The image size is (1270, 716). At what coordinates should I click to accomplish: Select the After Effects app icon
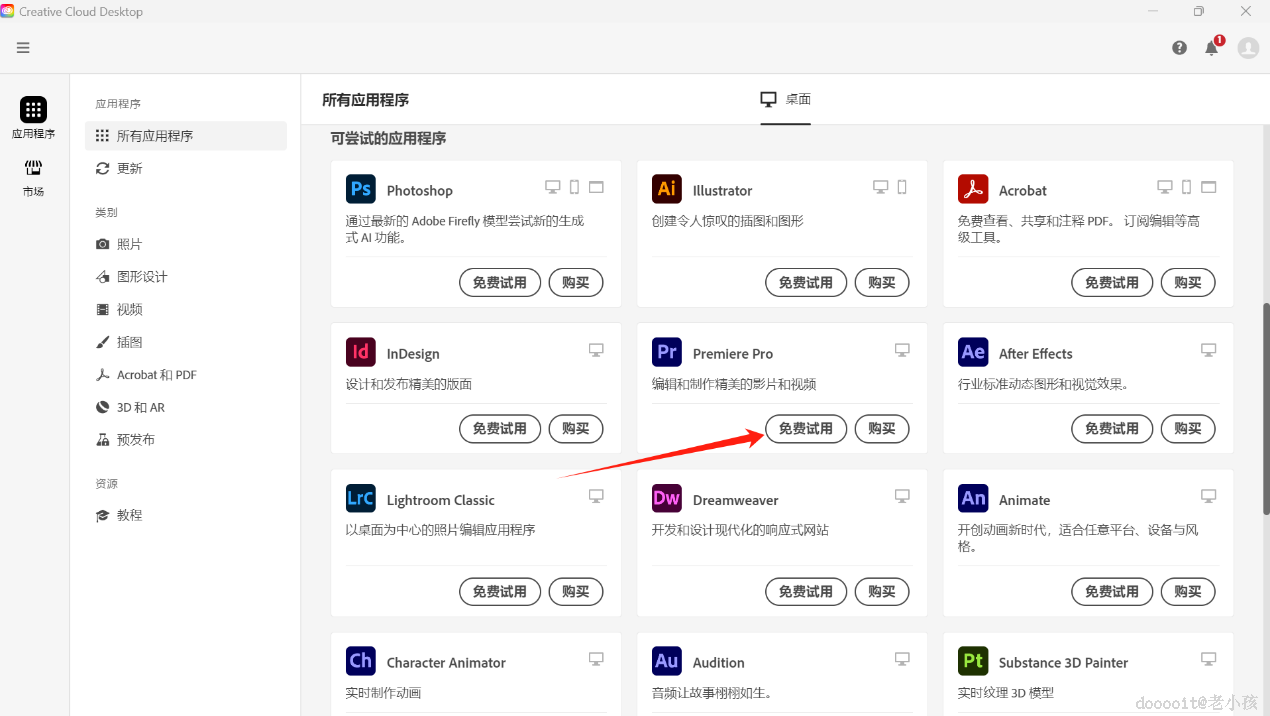pyautogui.click(x=972, y=352)
